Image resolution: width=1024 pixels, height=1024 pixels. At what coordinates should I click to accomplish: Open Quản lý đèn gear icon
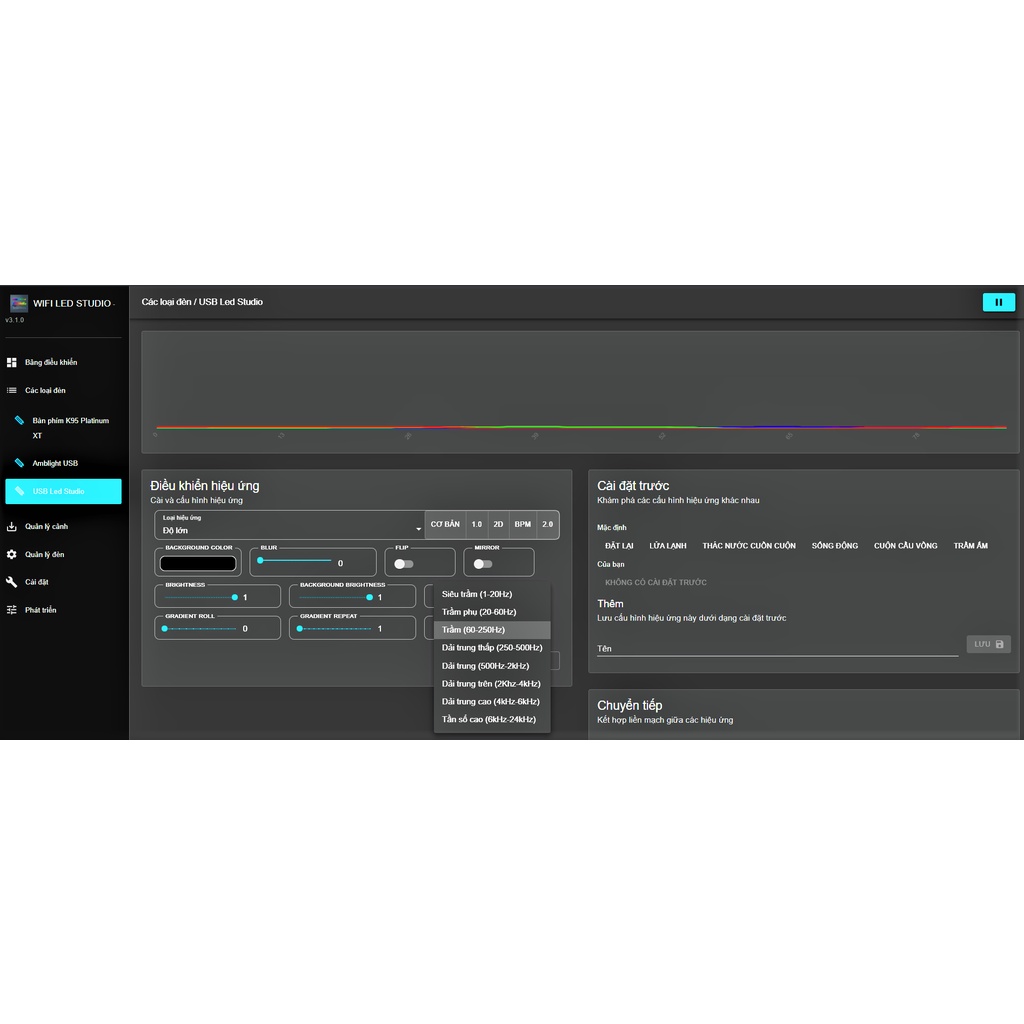pyautogui.click(x=12, y=554)
